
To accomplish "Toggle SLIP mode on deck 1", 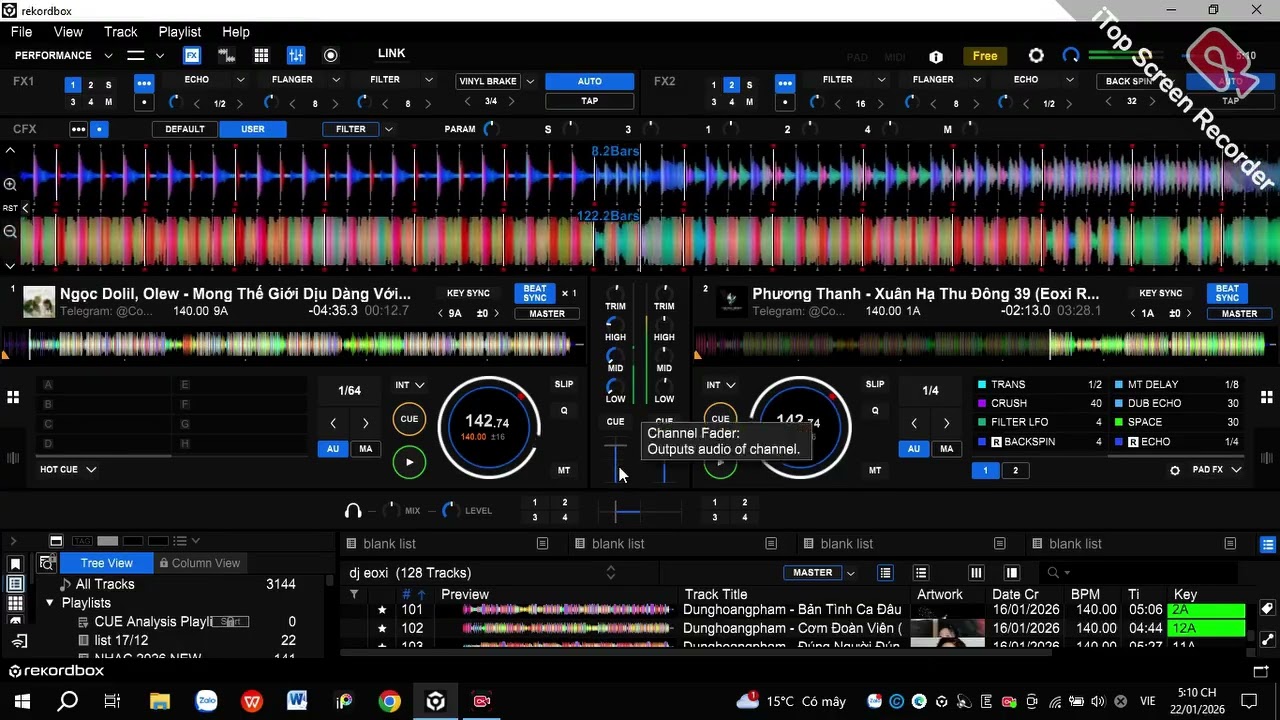I will pyautogui.click(x=564, y=384).
